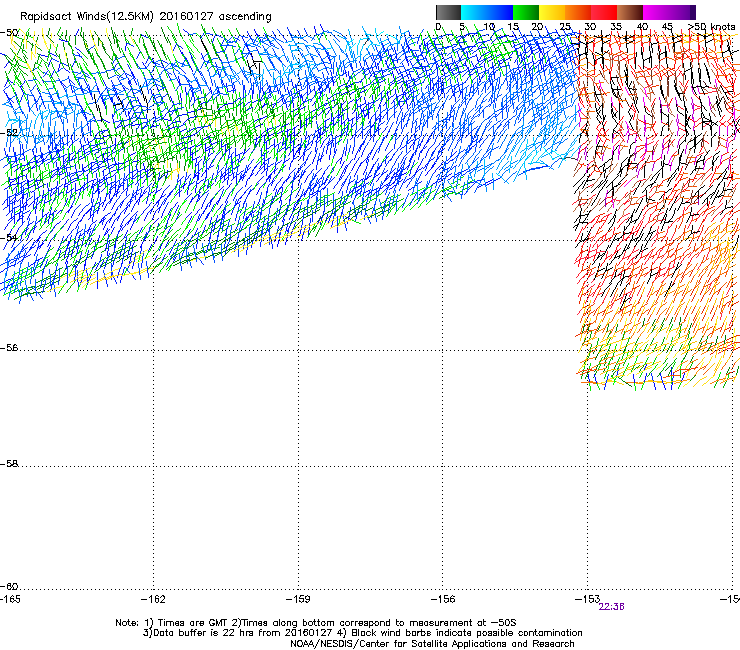
Task: Click the -56 latitude axis label
Action: coord(9,348)
